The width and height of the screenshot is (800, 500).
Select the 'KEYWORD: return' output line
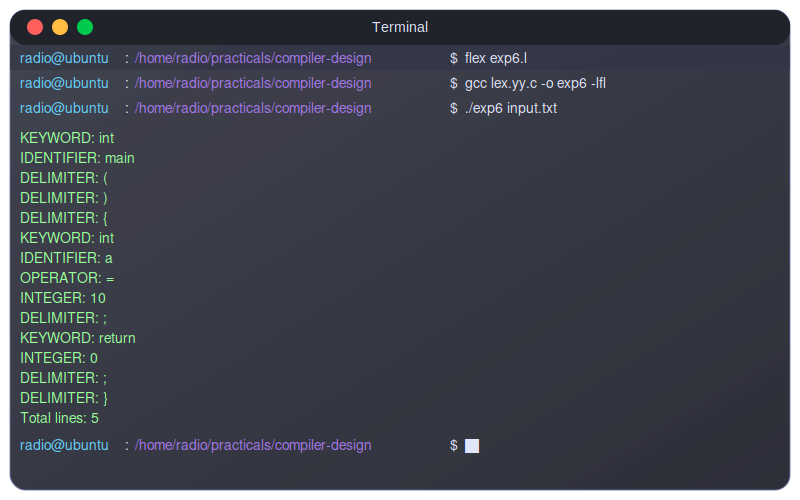click(x=78, y=338)
